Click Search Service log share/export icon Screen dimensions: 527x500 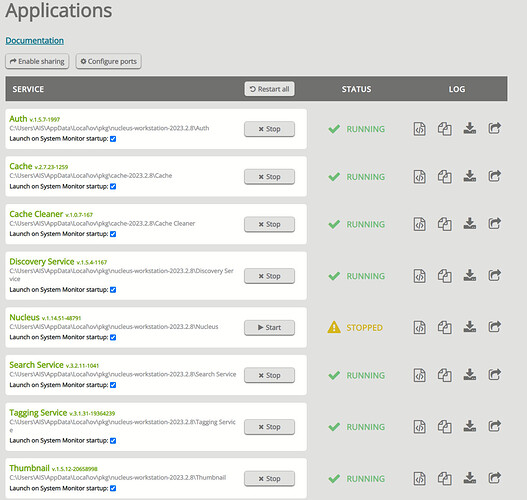pos(494,374)
